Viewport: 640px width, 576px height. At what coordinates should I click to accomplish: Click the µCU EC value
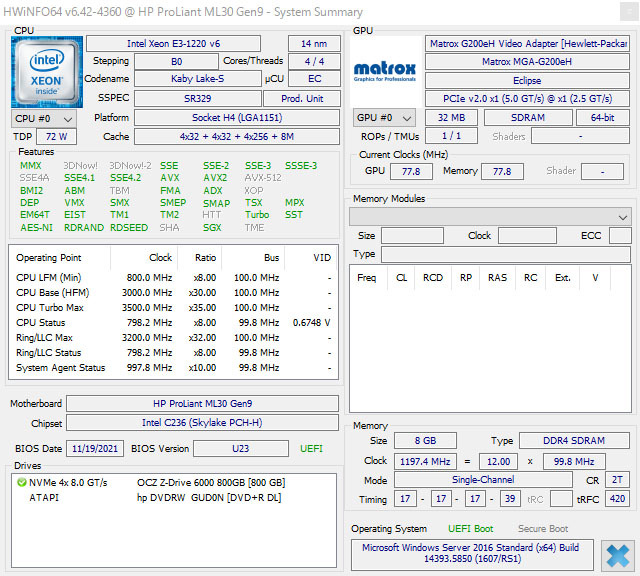pyautogui.click(x=314, y=79)
